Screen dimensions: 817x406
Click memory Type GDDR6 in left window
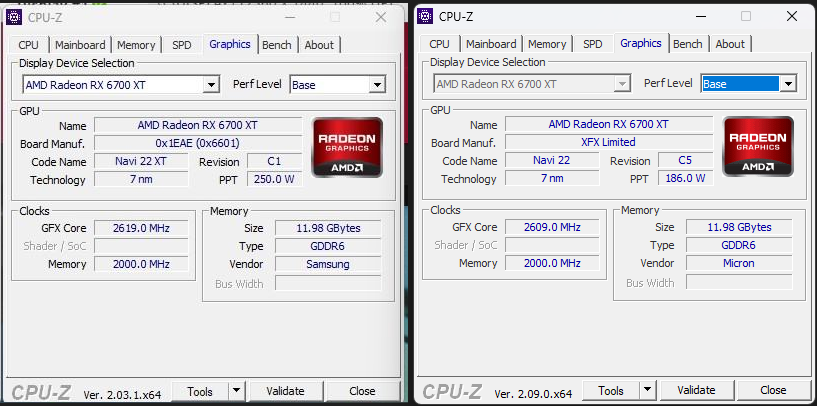pos(328,246)
